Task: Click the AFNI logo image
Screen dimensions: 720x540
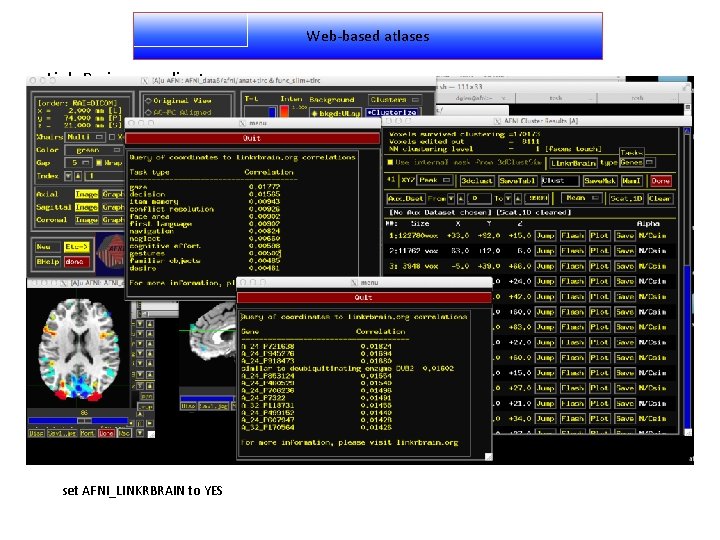Action: coord(110,253)
